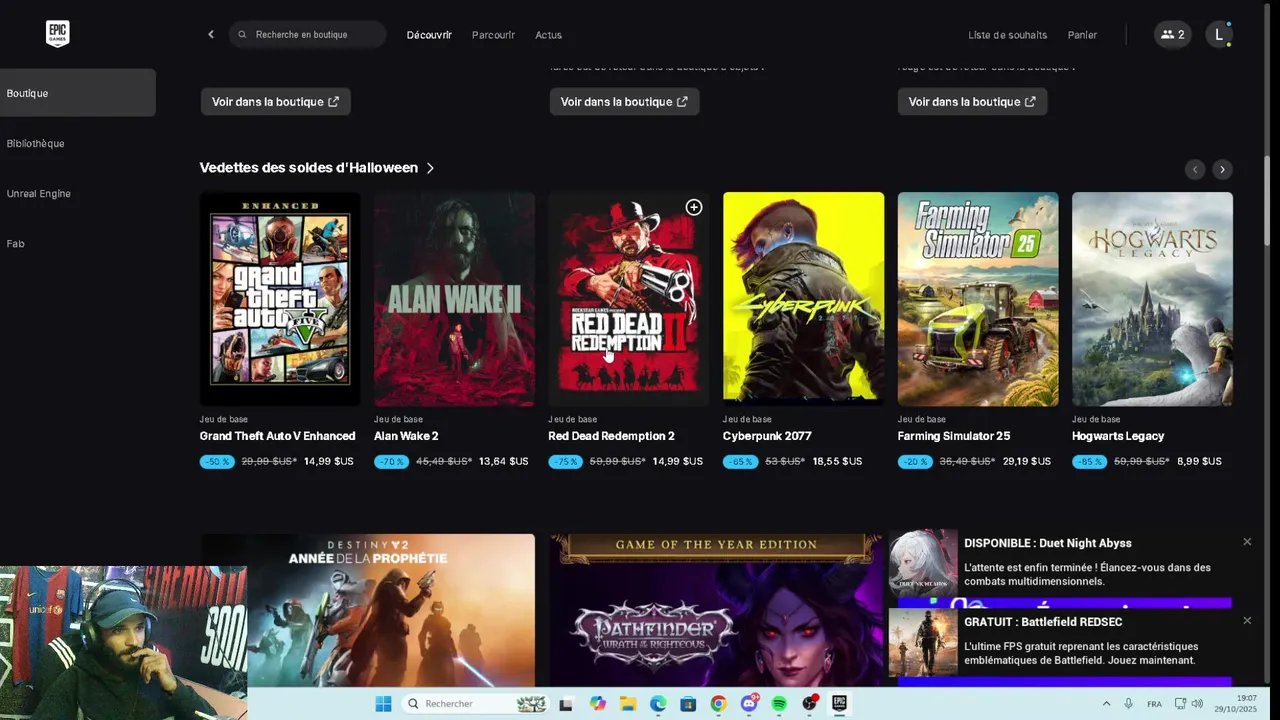Open Task View in taskbar
Screen dimensions: 1280x720
[x=566, y=704]
